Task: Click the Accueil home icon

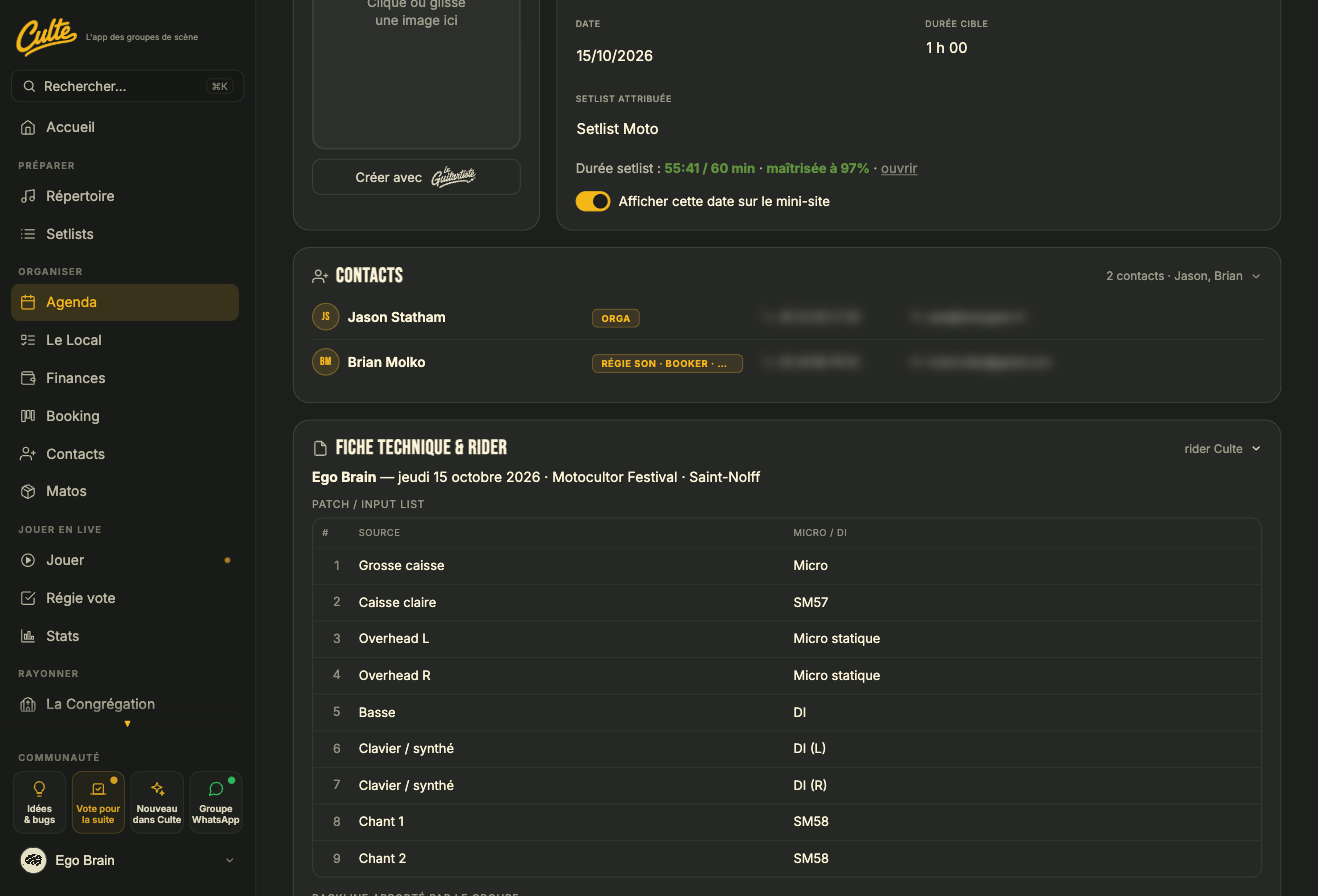Action: pos(28,127)
